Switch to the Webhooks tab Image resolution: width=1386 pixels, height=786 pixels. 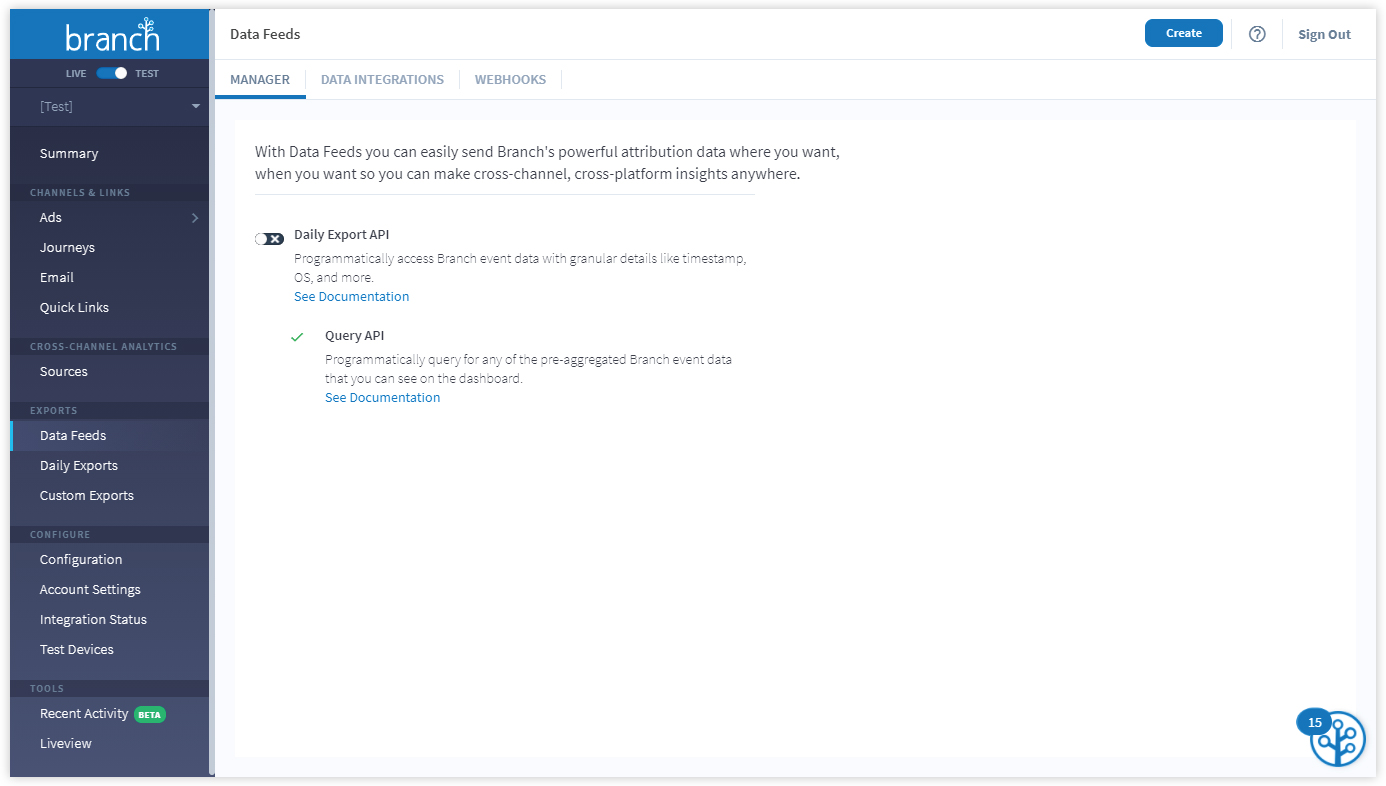tap(510, 80)
